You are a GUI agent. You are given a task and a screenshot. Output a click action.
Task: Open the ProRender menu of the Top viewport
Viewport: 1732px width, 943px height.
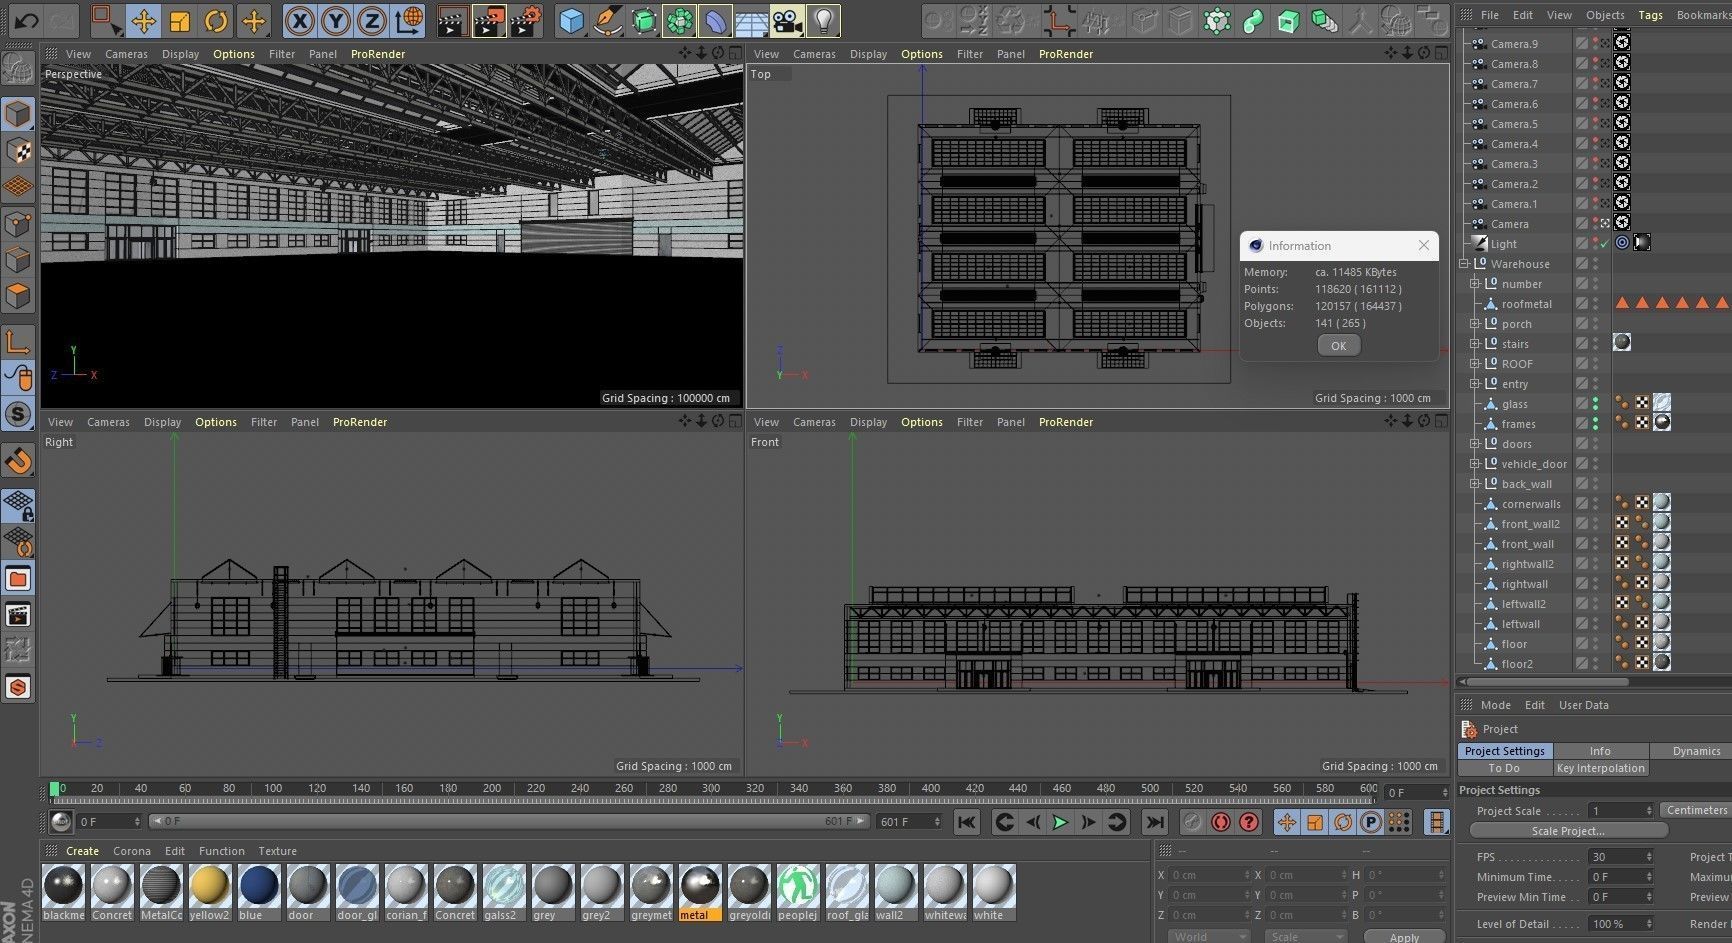[x=1066, y=54]
